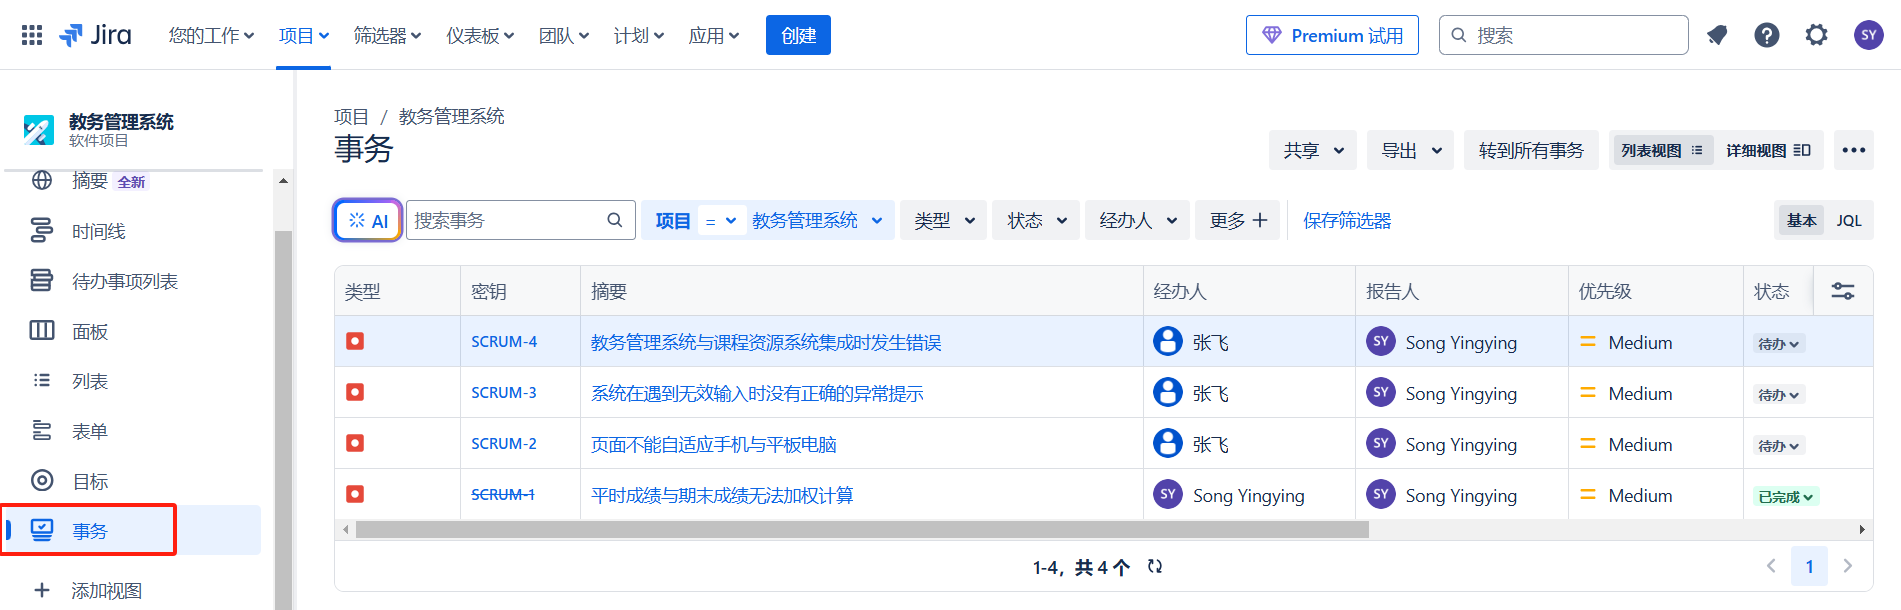The width and height of the screenshot is (1901, 610).
Task: Click the search magnifier in 搜索事务 box
Action: pyautogui.click(x=615, y=220)
